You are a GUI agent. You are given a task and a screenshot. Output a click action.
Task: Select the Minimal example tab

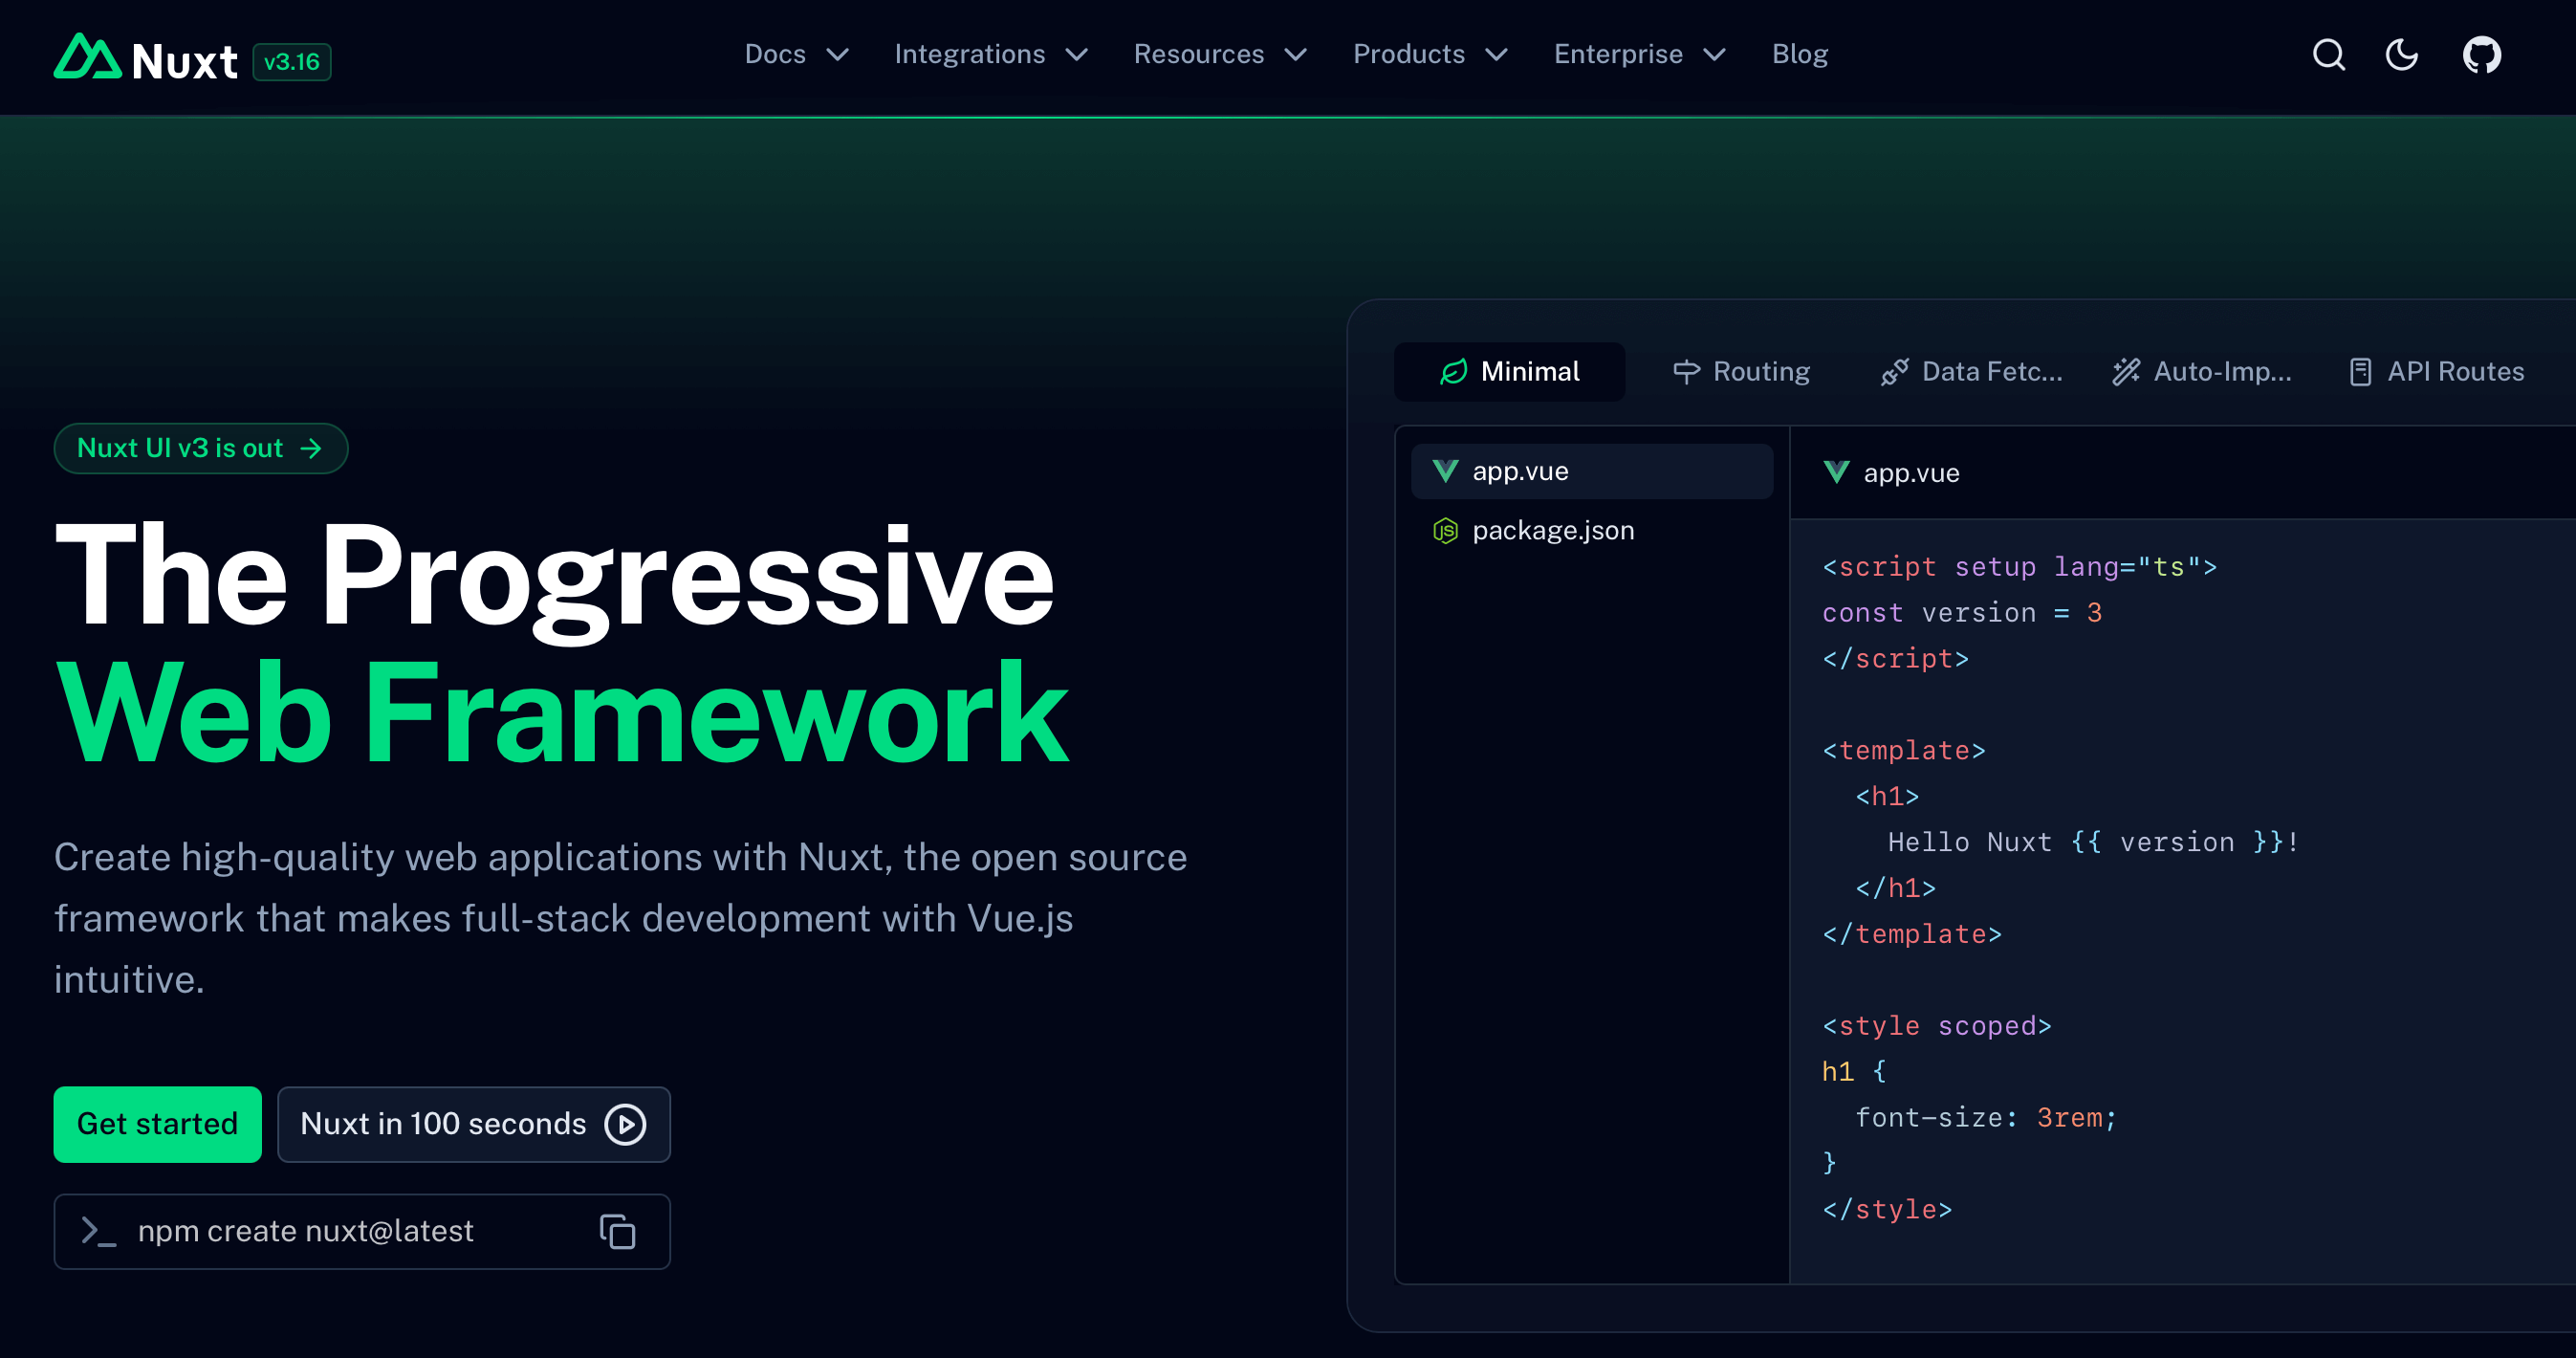(1509, 372)
